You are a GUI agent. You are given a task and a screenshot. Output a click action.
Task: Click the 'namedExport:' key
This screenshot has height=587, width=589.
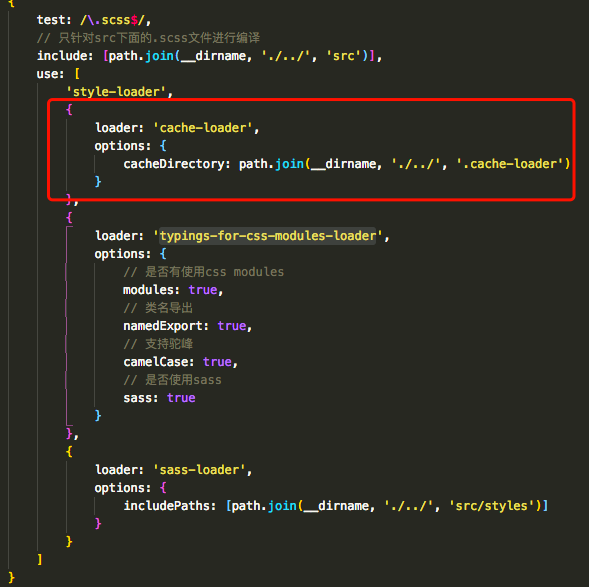(x=166, y=326)
